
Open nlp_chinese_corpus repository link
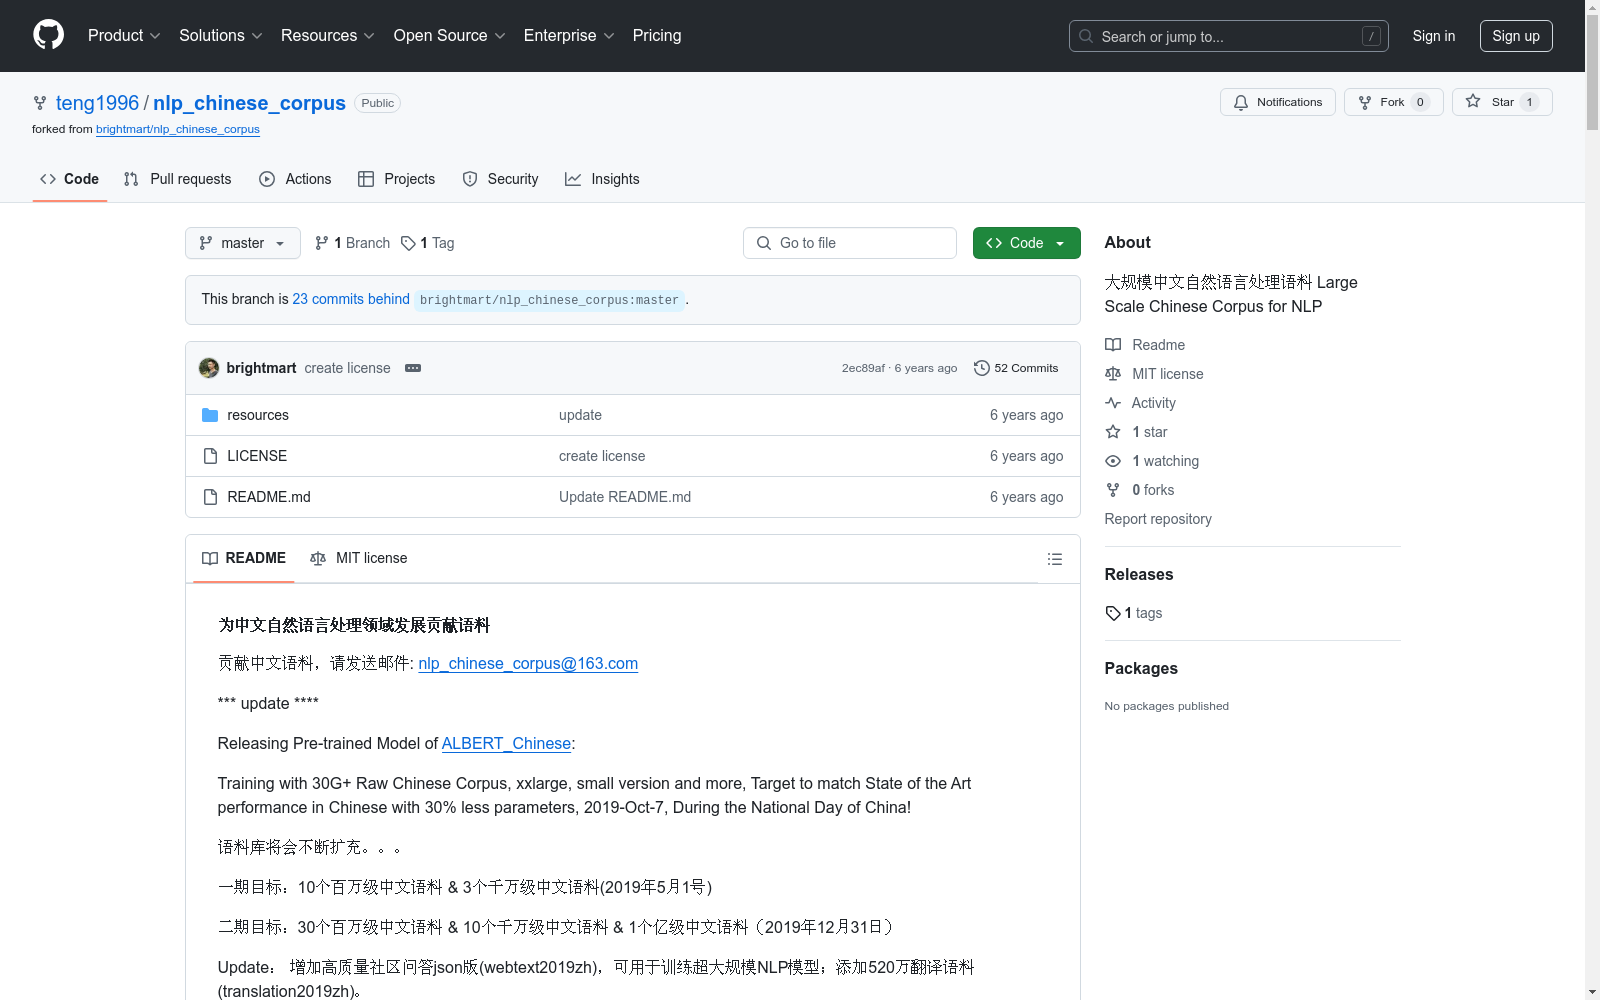click(249, 103)
